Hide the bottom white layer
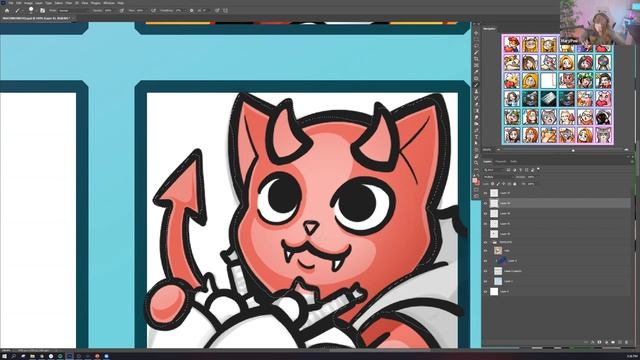Viewport: 640px width, 360px height. (x=485, y=291)
